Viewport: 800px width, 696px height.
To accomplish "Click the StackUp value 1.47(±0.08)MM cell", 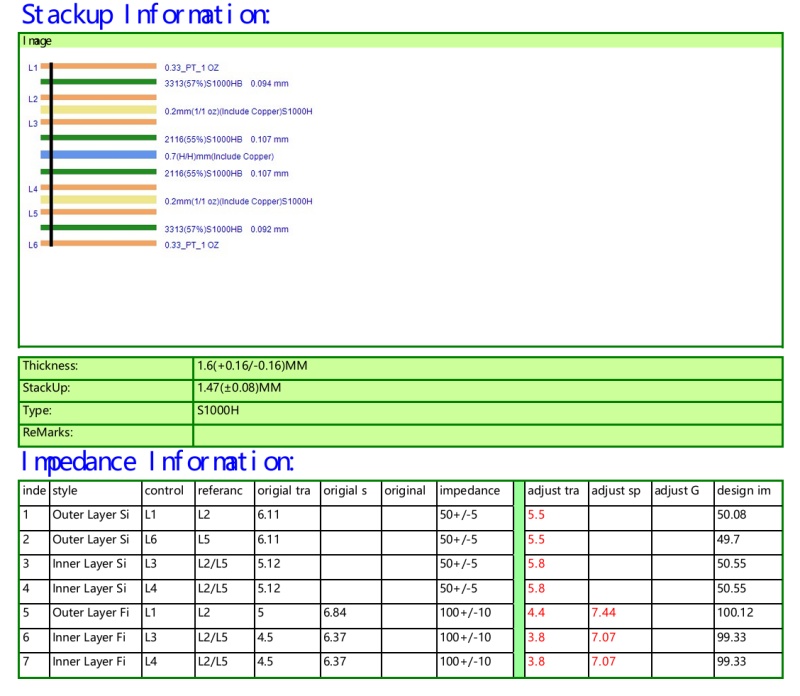I will [487, 388].
